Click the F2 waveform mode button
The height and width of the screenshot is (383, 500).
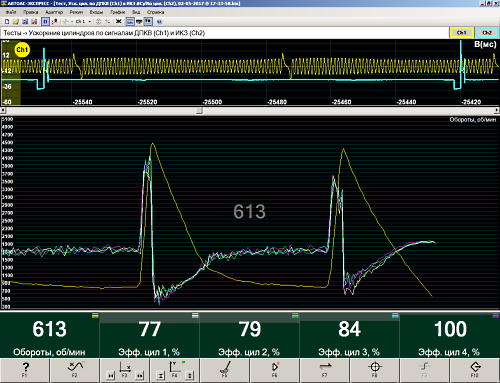75,370
